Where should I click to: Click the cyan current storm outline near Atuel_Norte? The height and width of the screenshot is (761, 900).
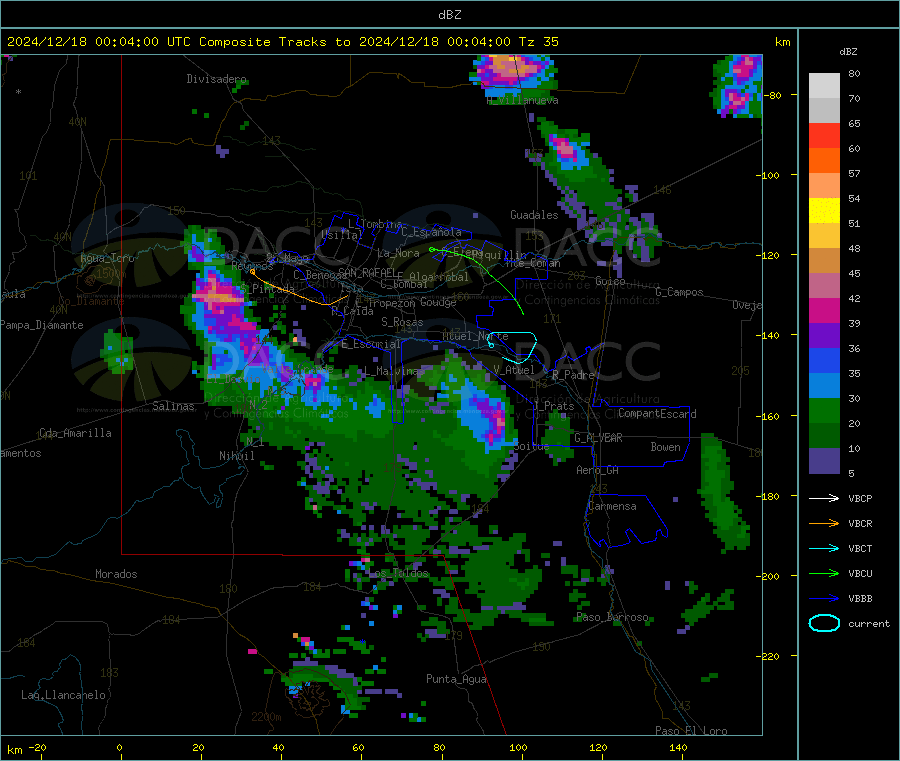[512, 347]
